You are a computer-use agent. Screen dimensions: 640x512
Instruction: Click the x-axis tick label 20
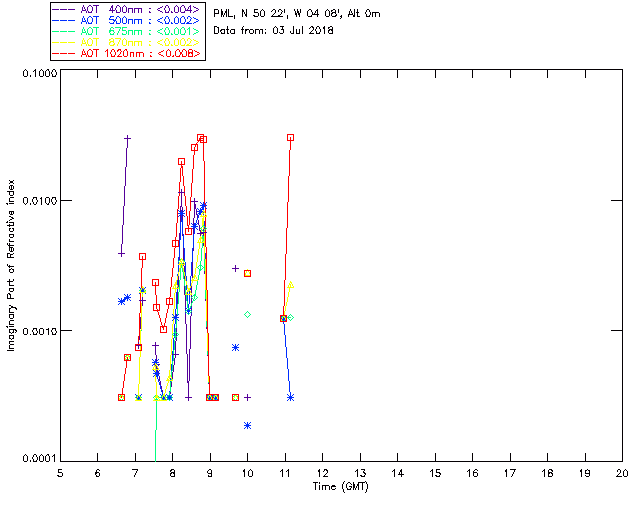[622, 473]
